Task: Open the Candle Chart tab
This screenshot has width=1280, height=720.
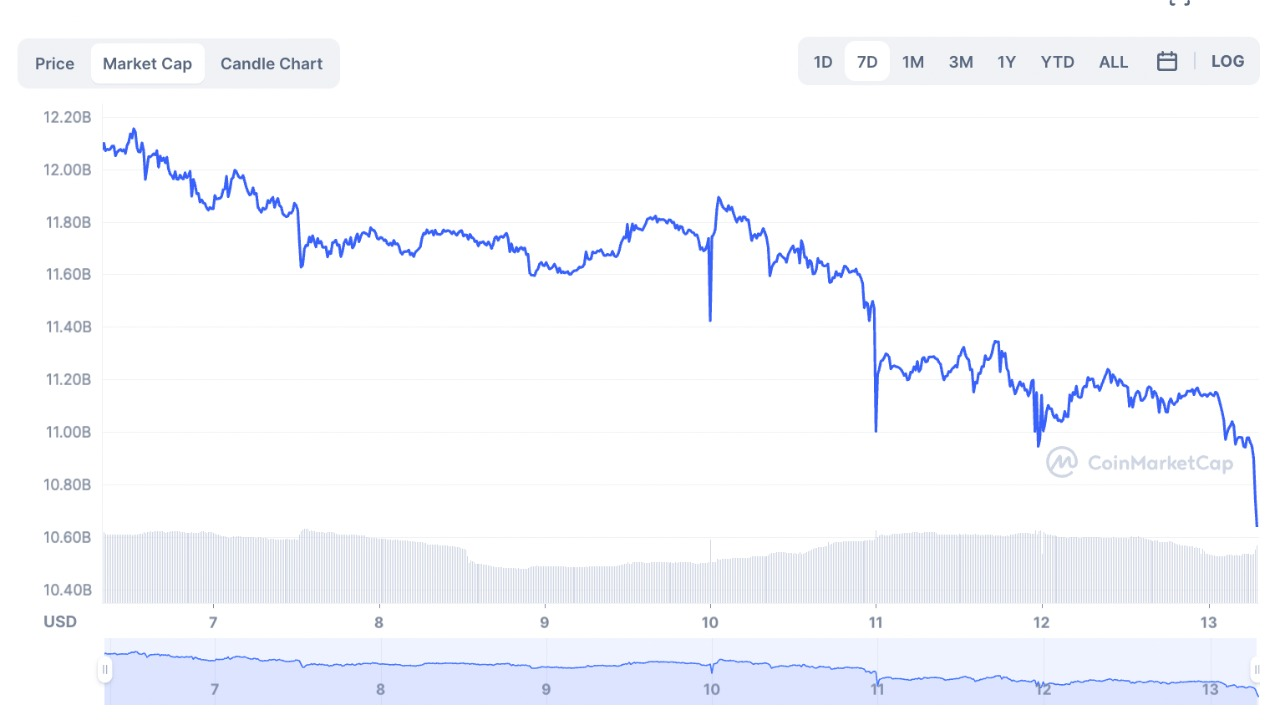Action: pyautogui.click(x=271, y=64)
